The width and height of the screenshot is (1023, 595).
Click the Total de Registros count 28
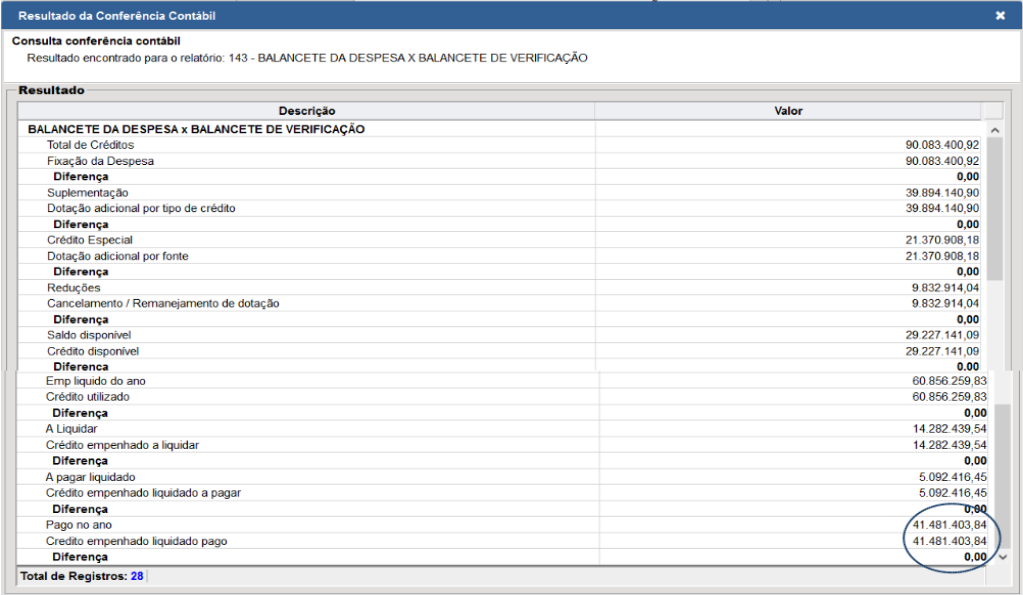tap(137, 576)
